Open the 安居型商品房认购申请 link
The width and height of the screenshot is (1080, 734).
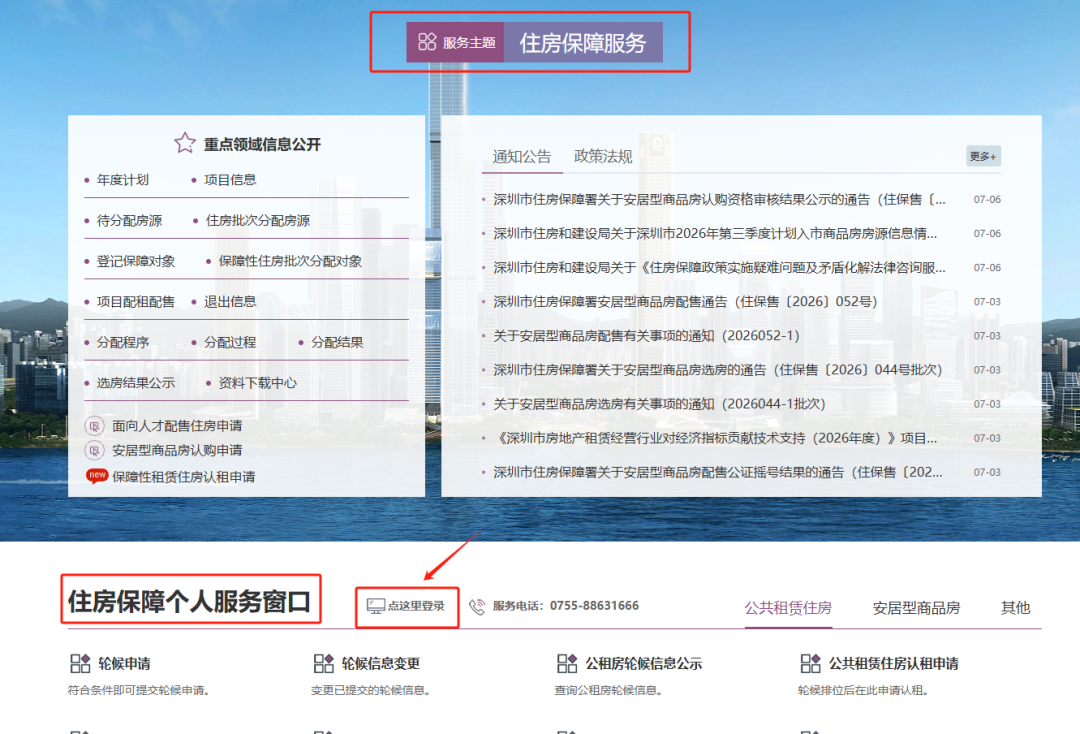click(x=177, y=450)
